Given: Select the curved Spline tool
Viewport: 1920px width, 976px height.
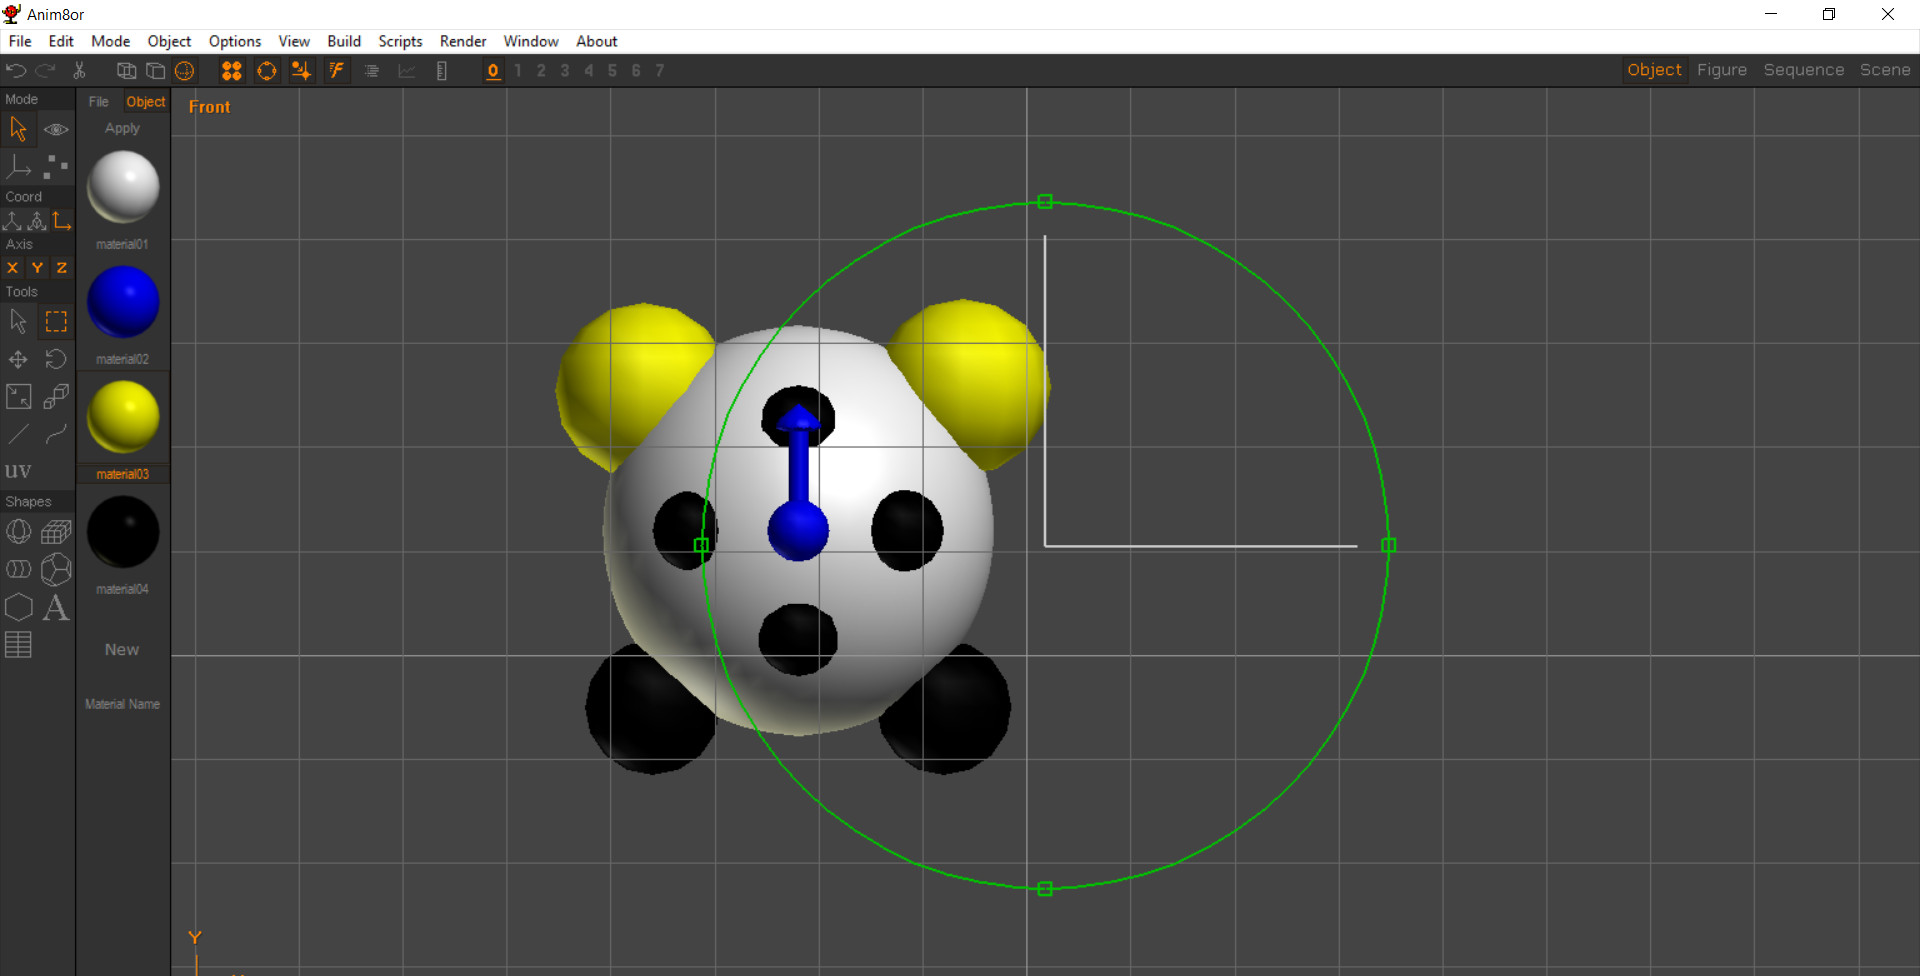Looking at the screenshot, I should click(x=56, y=434).
